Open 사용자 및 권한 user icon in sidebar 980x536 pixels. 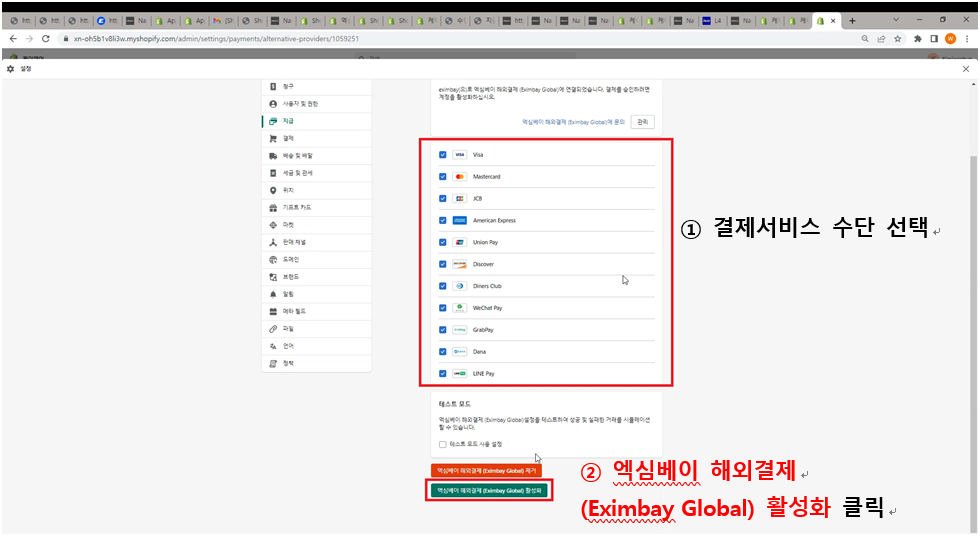click(273, 104)
